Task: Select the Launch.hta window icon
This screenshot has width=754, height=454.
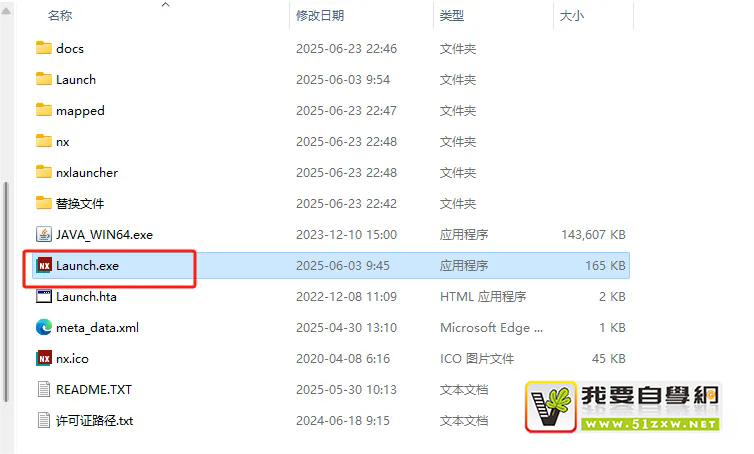Action: pos(44,296)
